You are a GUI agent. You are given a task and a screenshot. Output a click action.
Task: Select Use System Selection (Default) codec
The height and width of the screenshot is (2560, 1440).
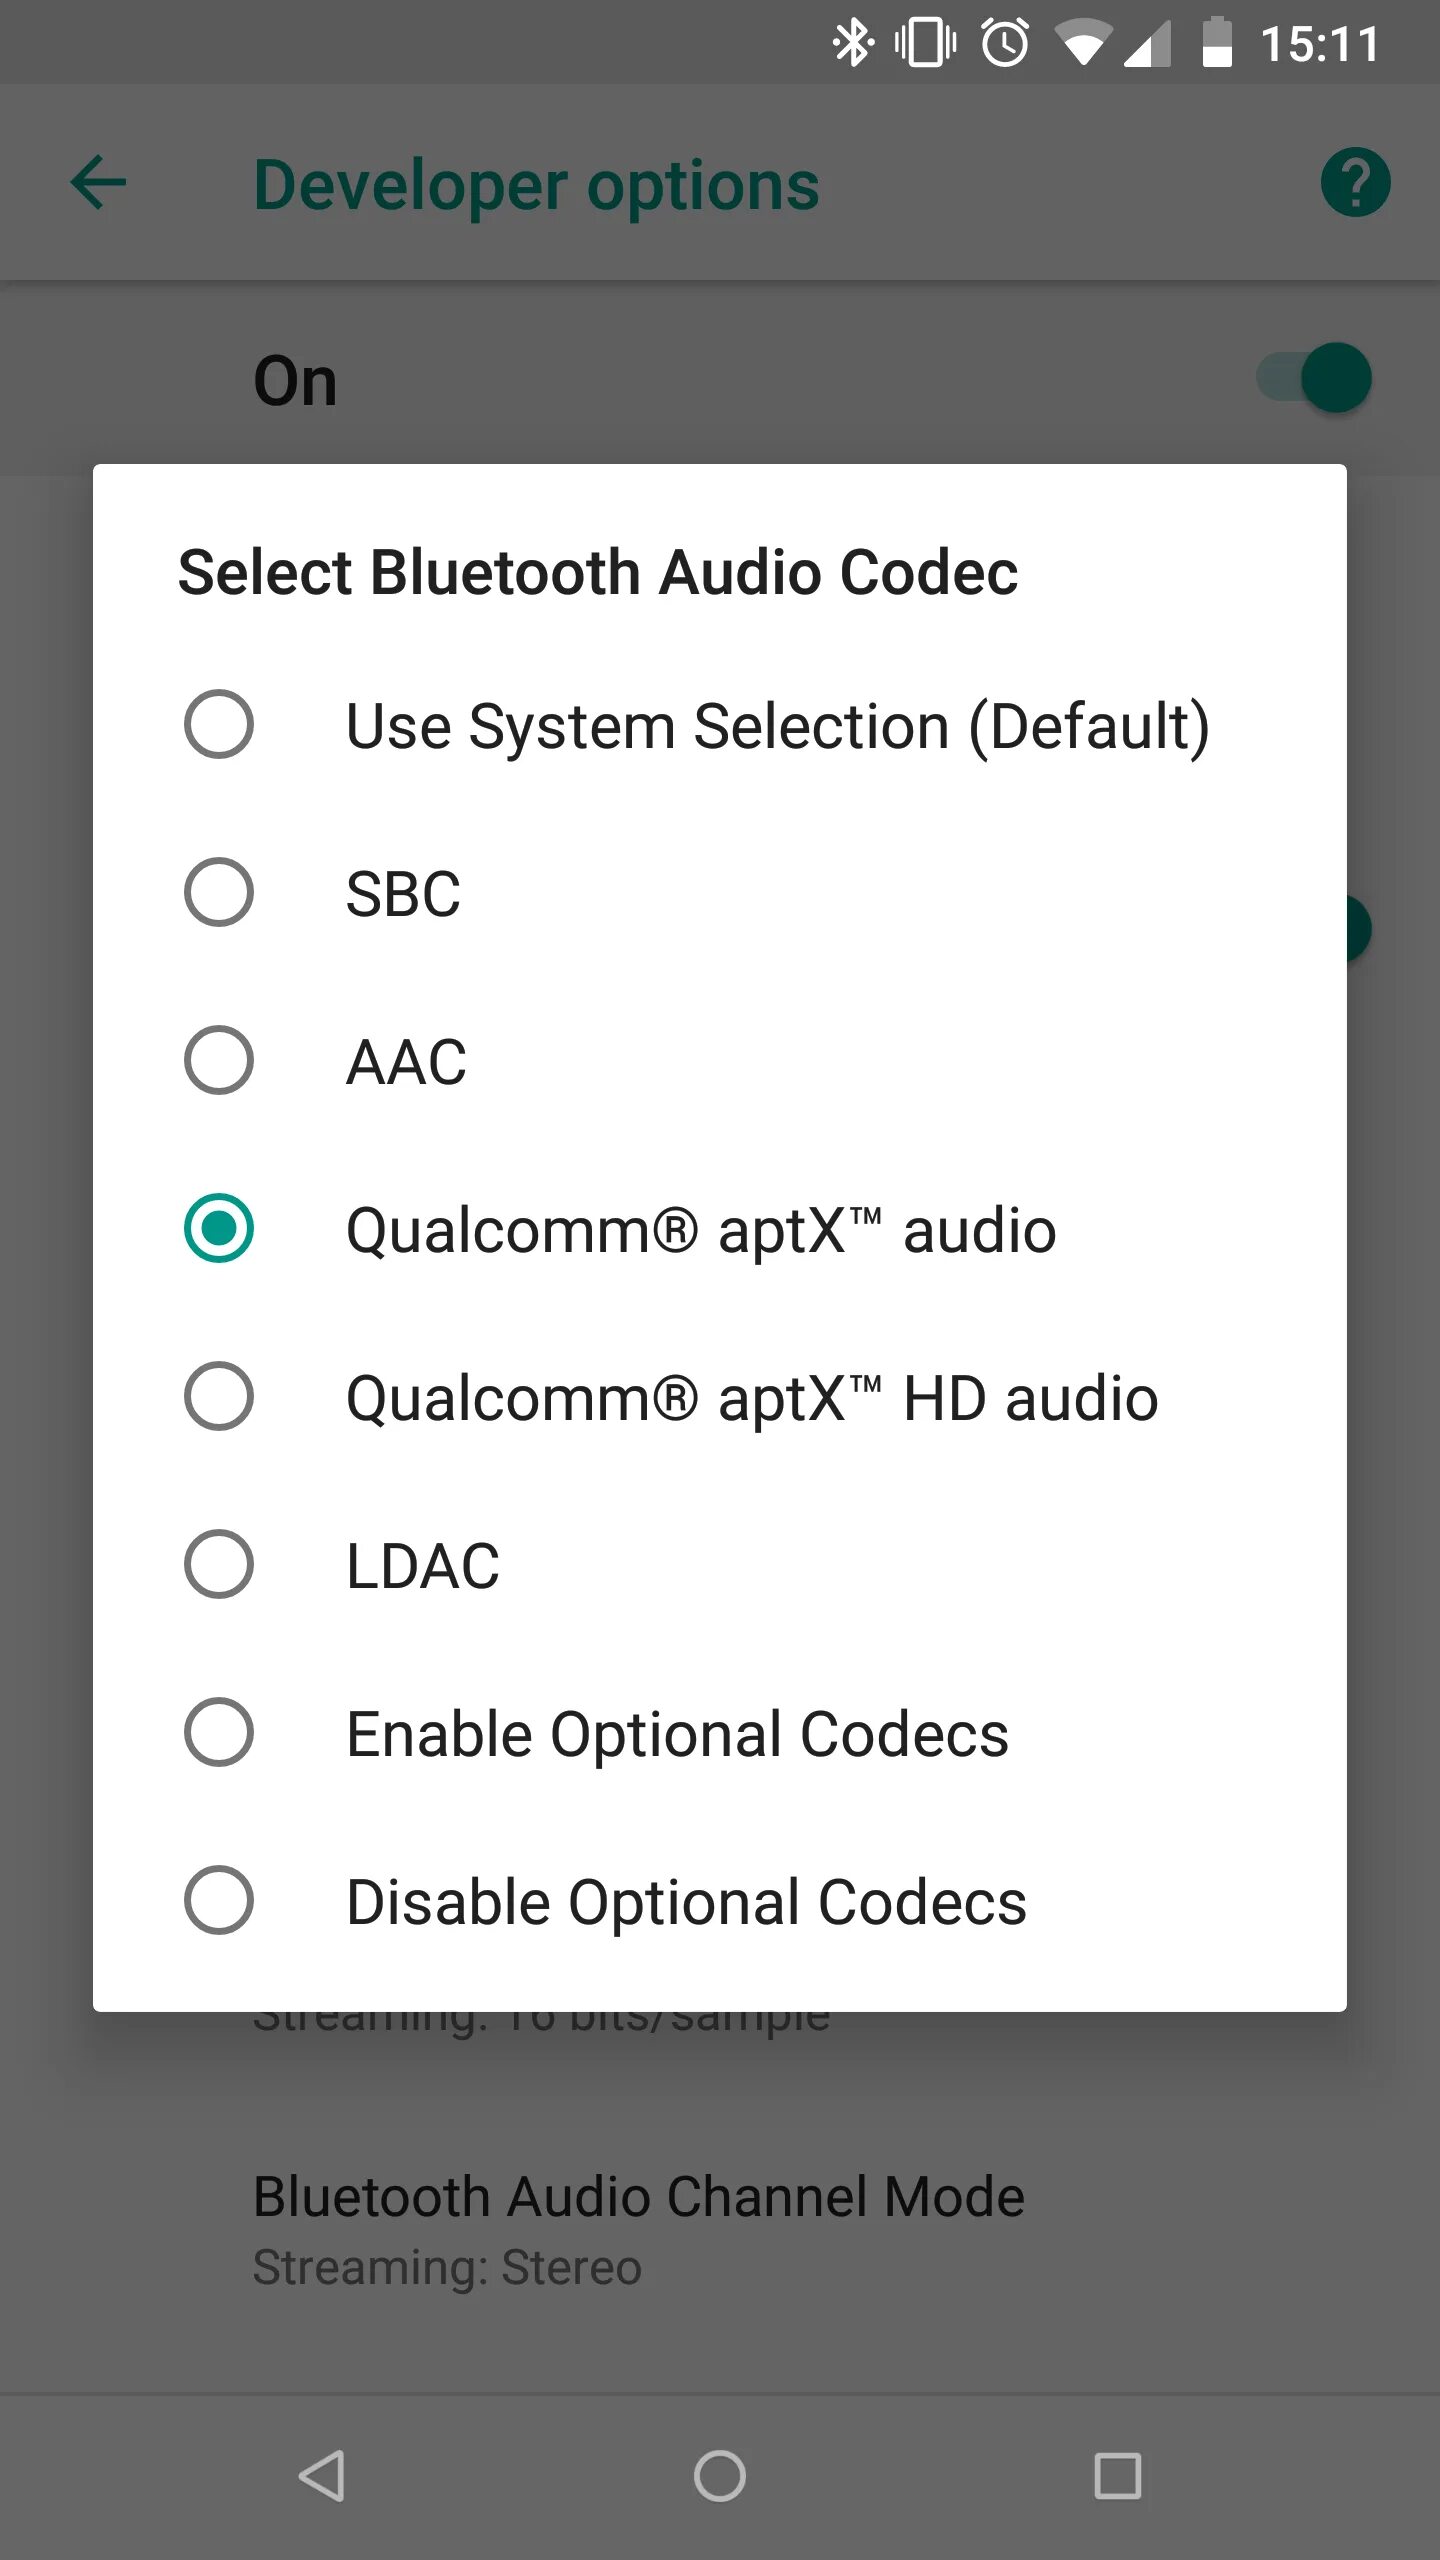[218, 725]
